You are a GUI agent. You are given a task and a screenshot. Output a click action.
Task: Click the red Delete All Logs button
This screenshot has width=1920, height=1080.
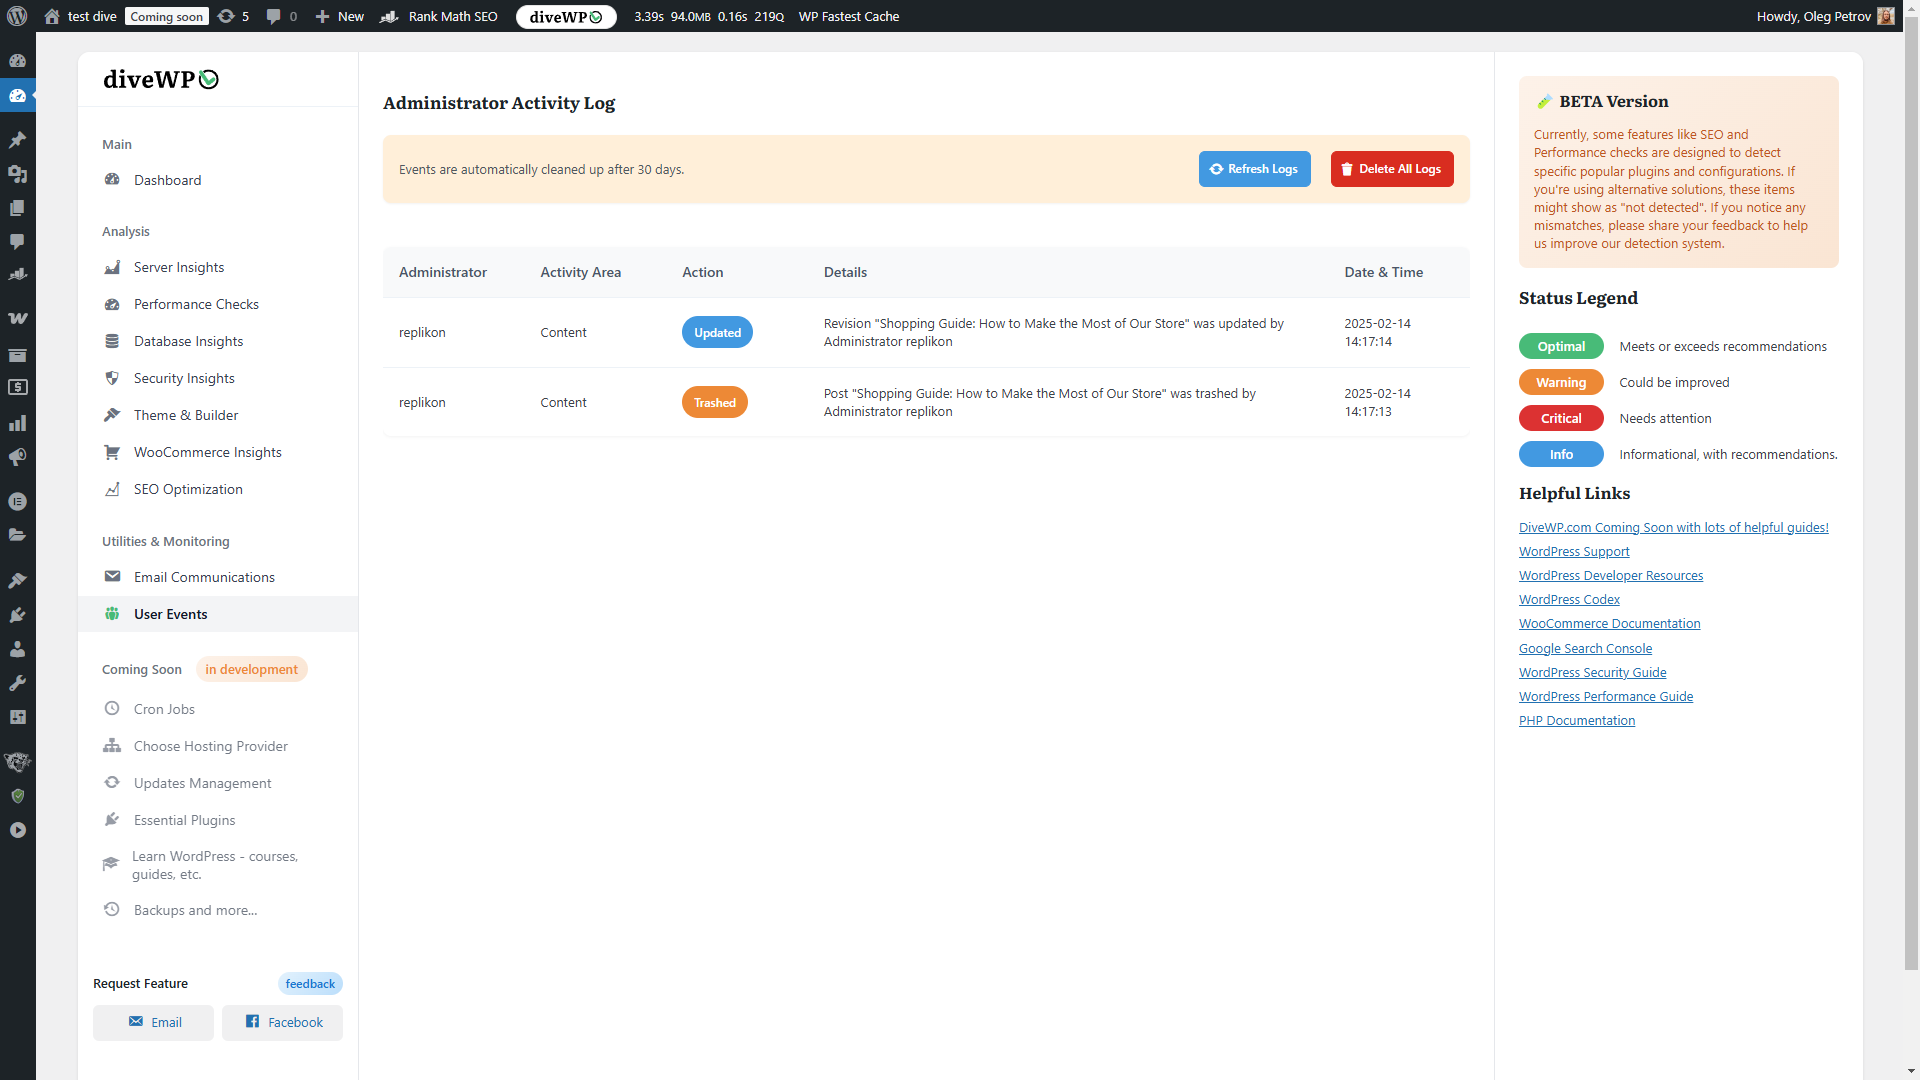pos(1391,169)
